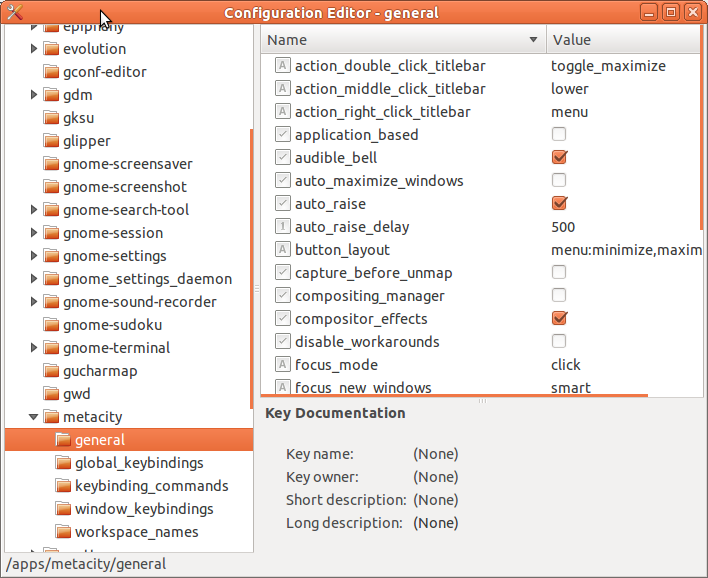Click the gnome-sudoku folder icon
Image resolution: width=708 pixels, height=578 pixels.
coord(51,325)
